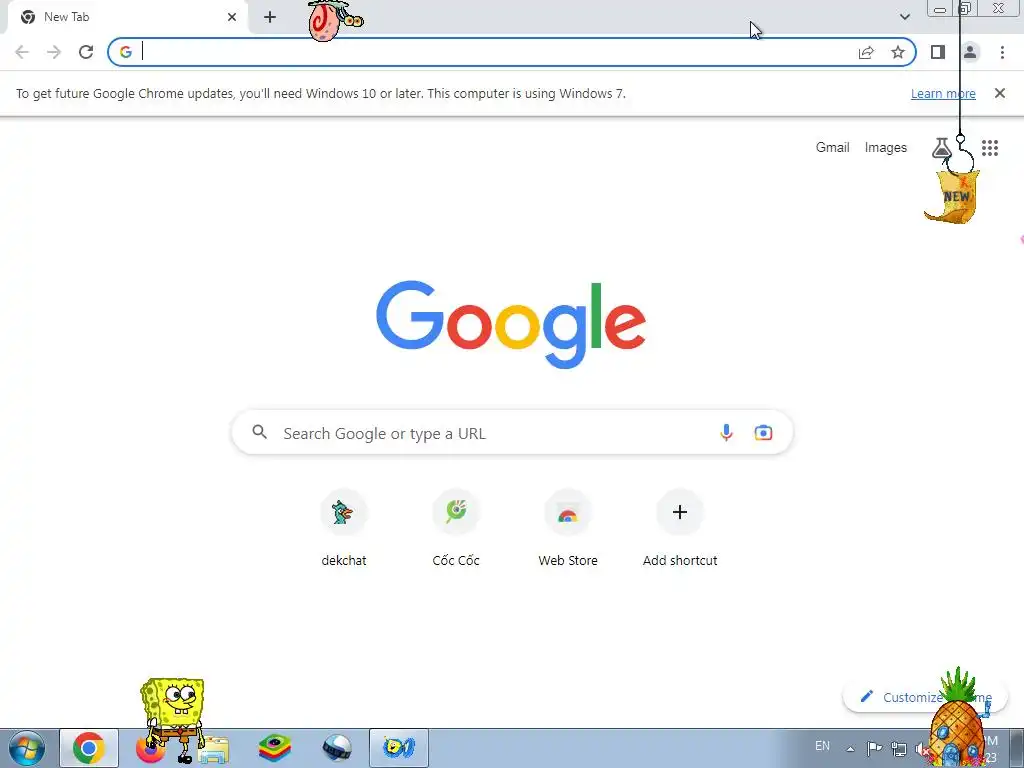This screenshot has width=1024, height=768.
Task: Focus the Search Google or type a URL box
Action: 512,432
